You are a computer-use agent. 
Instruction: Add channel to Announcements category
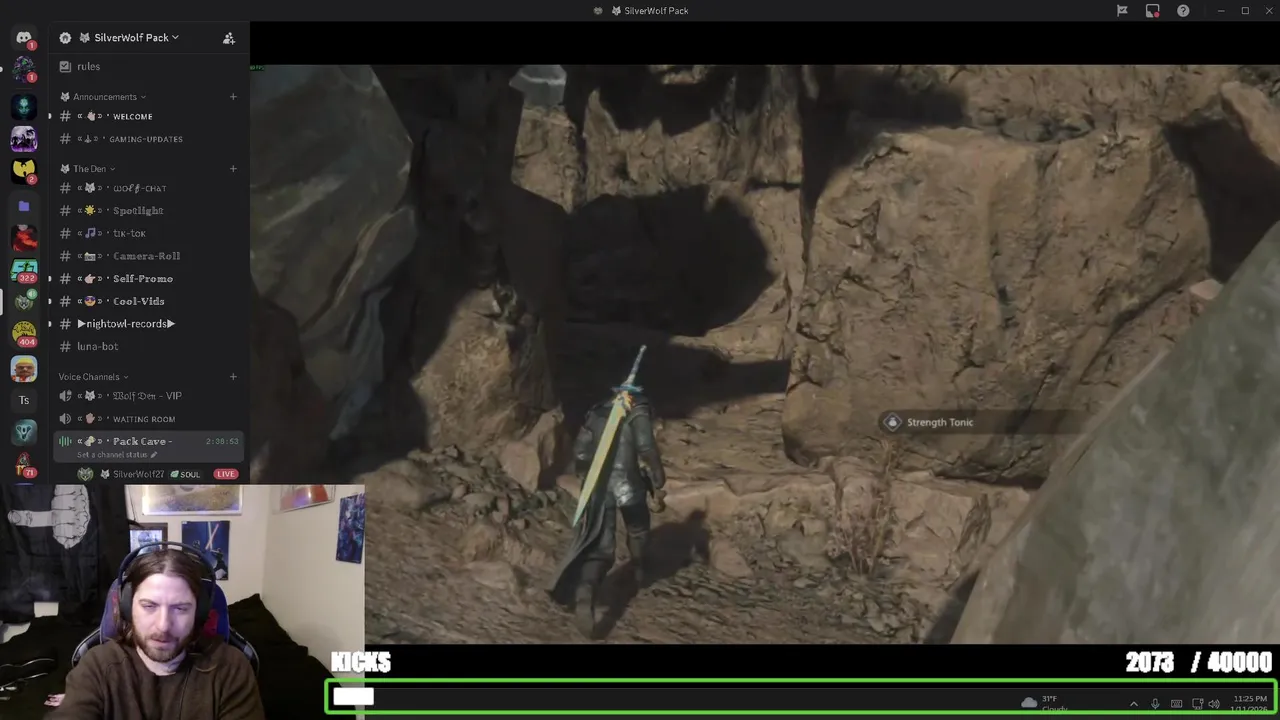coord(233,97)
